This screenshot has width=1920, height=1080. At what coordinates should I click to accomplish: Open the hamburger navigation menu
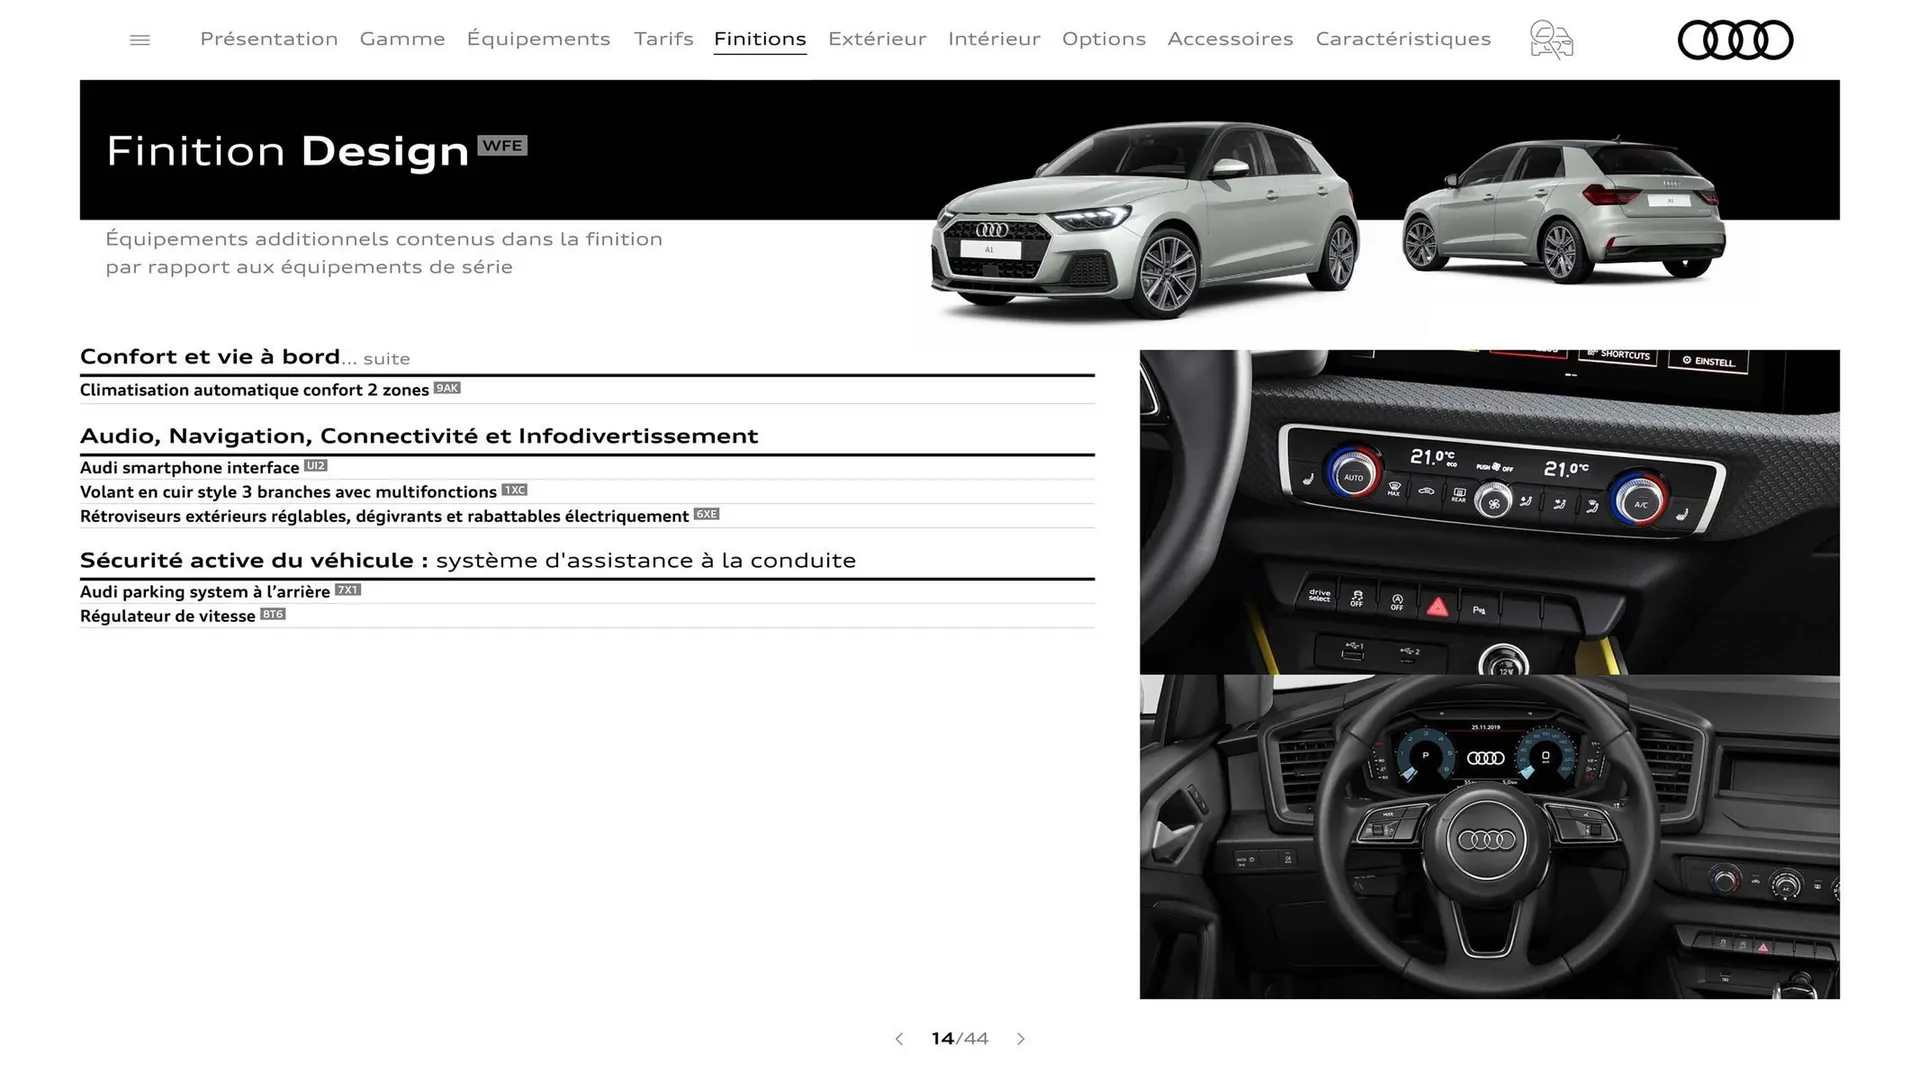139,39
